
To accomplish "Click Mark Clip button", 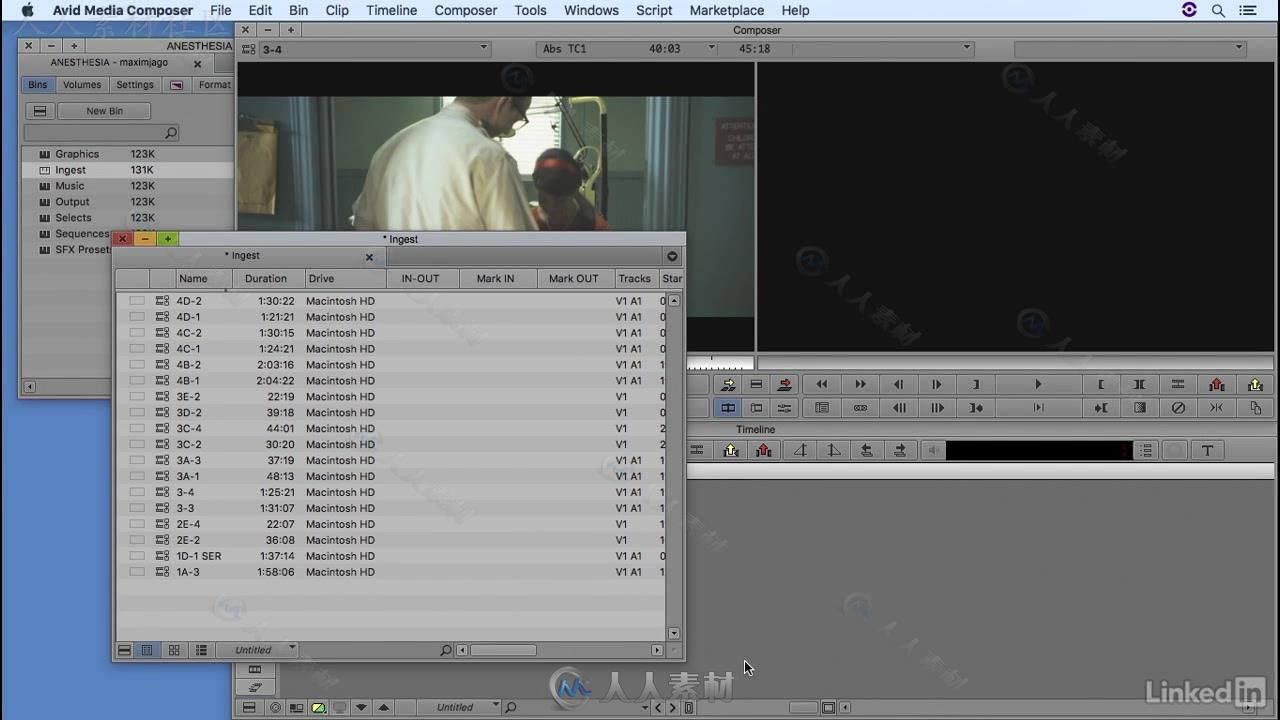I will pyautogui.click(x=1139, y=384).
